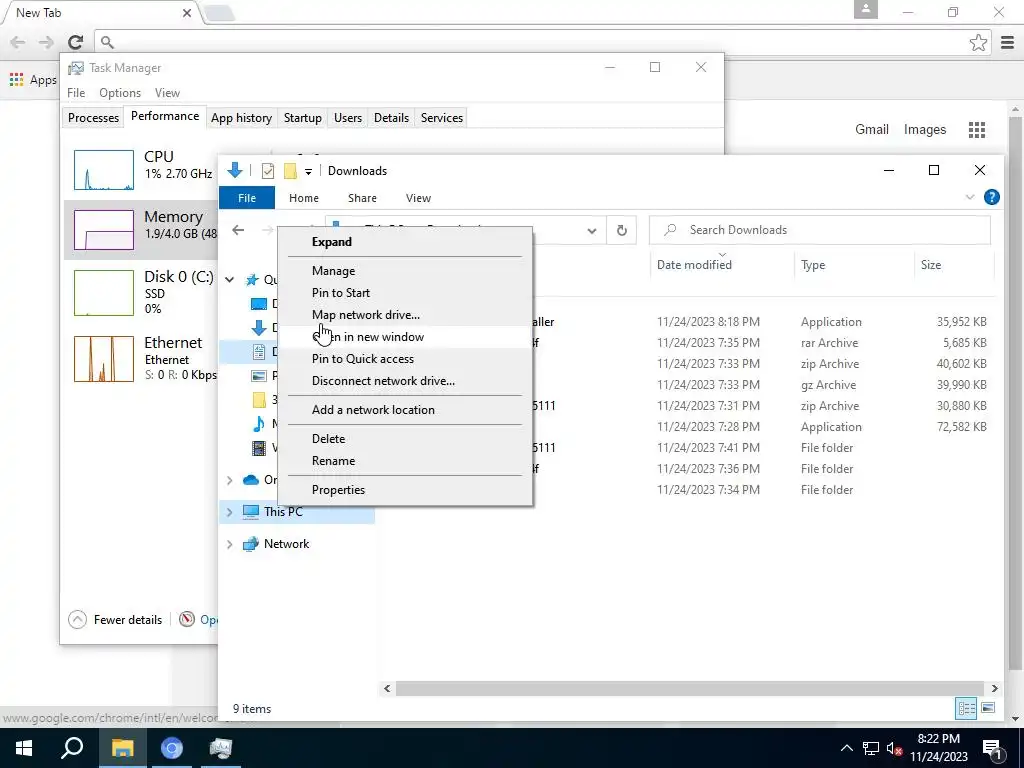Click the Music note icon in sidebar
This screenshot has width=1024, height=768.
pos(259,423)
